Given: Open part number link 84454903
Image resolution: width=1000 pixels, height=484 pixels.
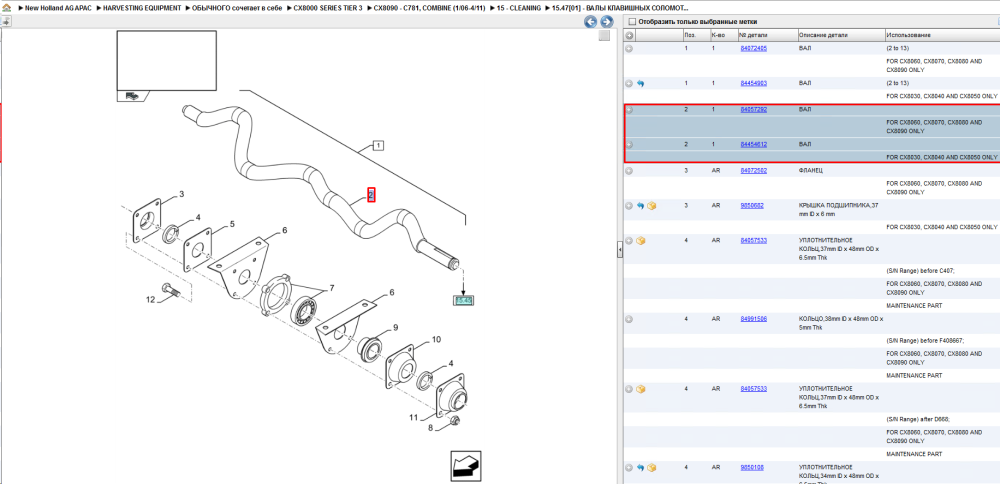Looking at the screenshot, I should click(753, 84).
